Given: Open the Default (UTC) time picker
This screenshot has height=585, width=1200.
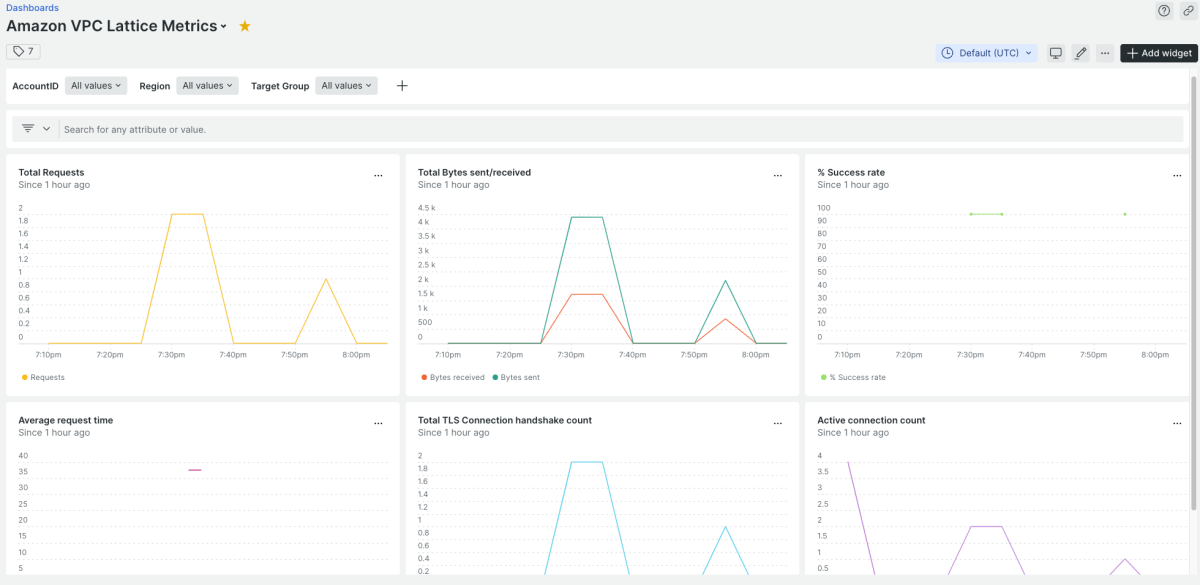Looking at the screenshot, I should (987, 53).
